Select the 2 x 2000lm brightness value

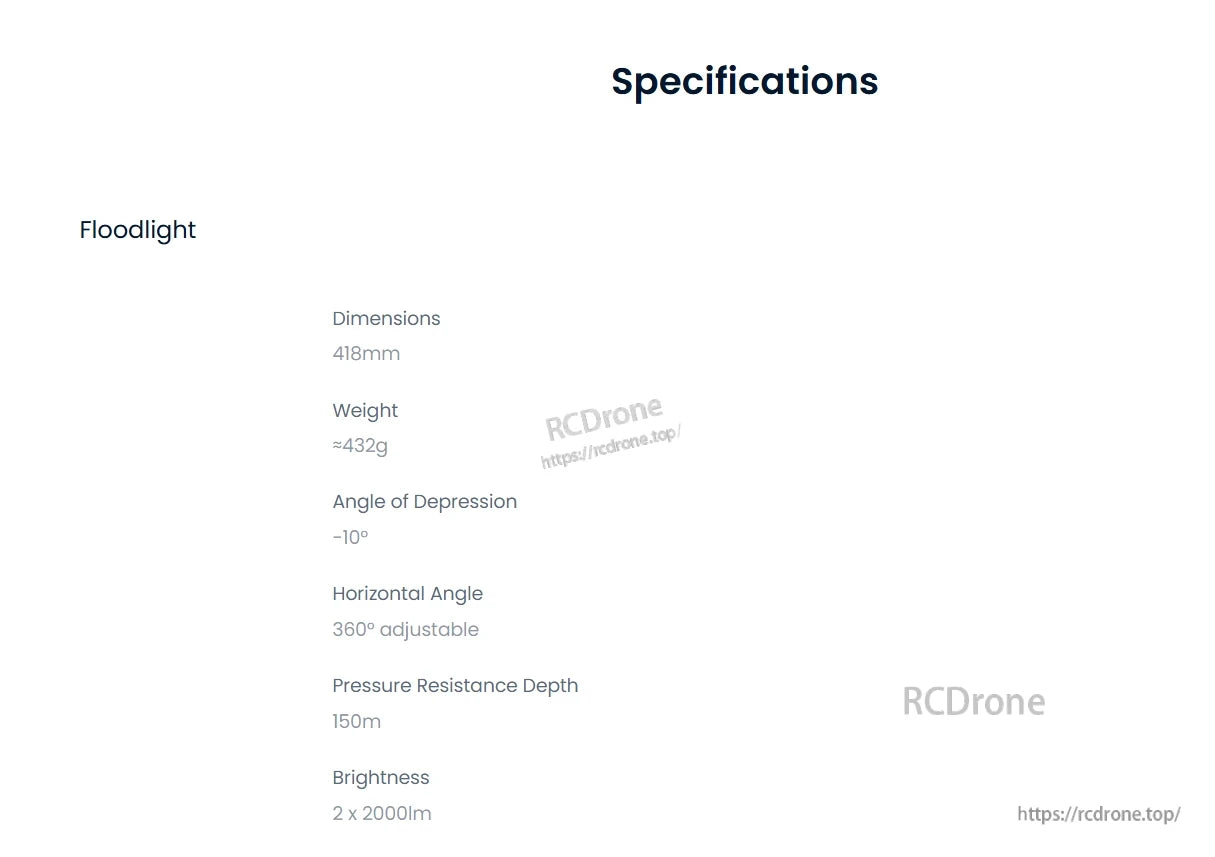pyautogui.click(x=382, y=814)
